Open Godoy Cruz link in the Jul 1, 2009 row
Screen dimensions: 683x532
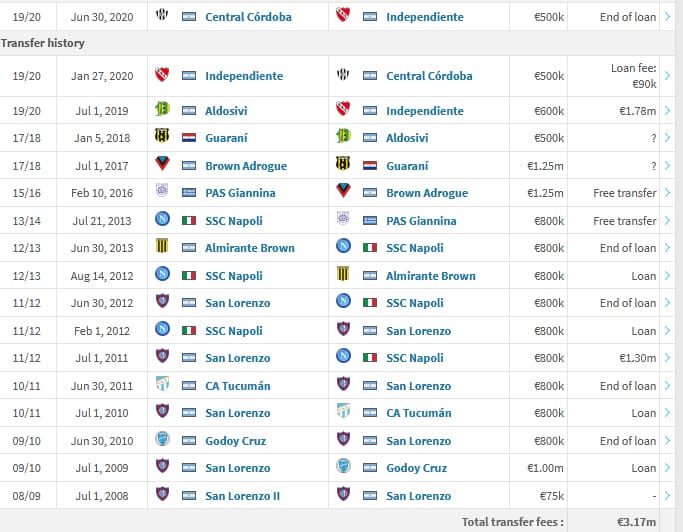coord(416,467)
